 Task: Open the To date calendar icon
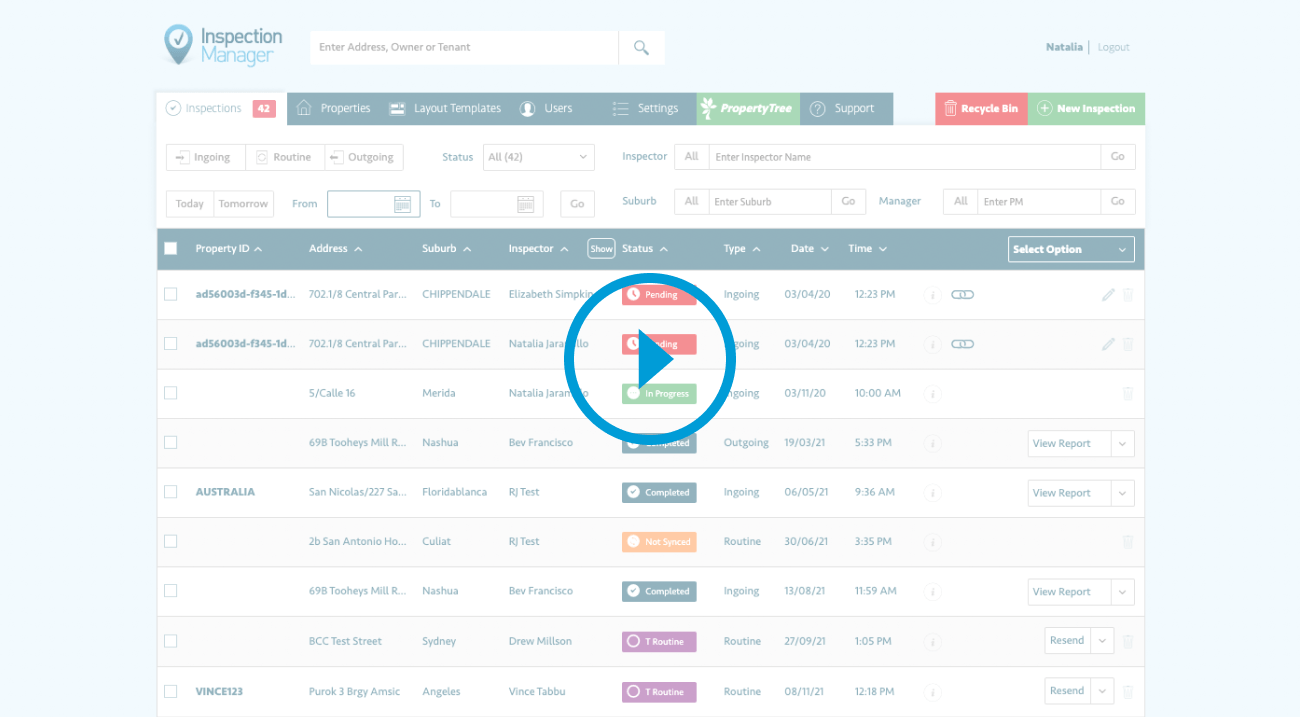pos(525,204)
